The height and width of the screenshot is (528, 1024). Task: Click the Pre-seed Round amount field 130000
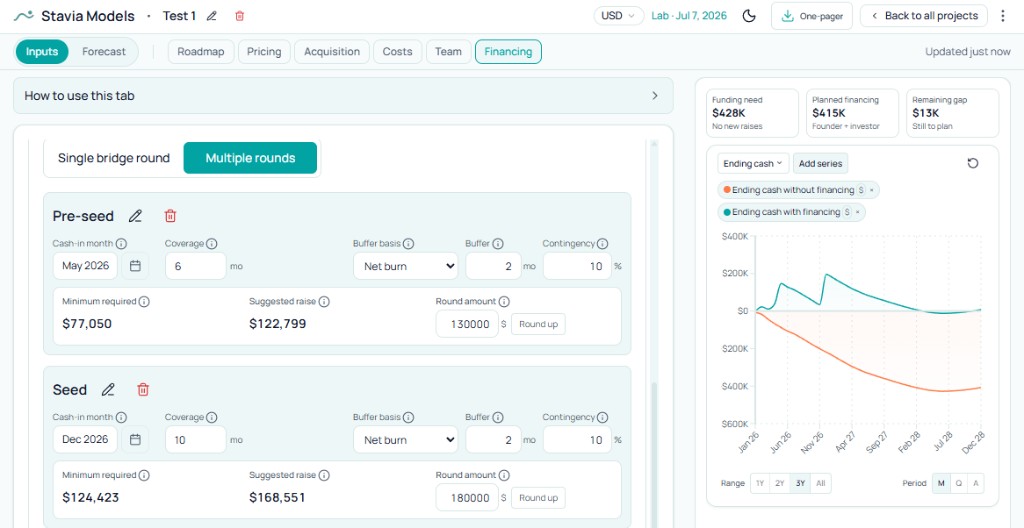[467, 324]
